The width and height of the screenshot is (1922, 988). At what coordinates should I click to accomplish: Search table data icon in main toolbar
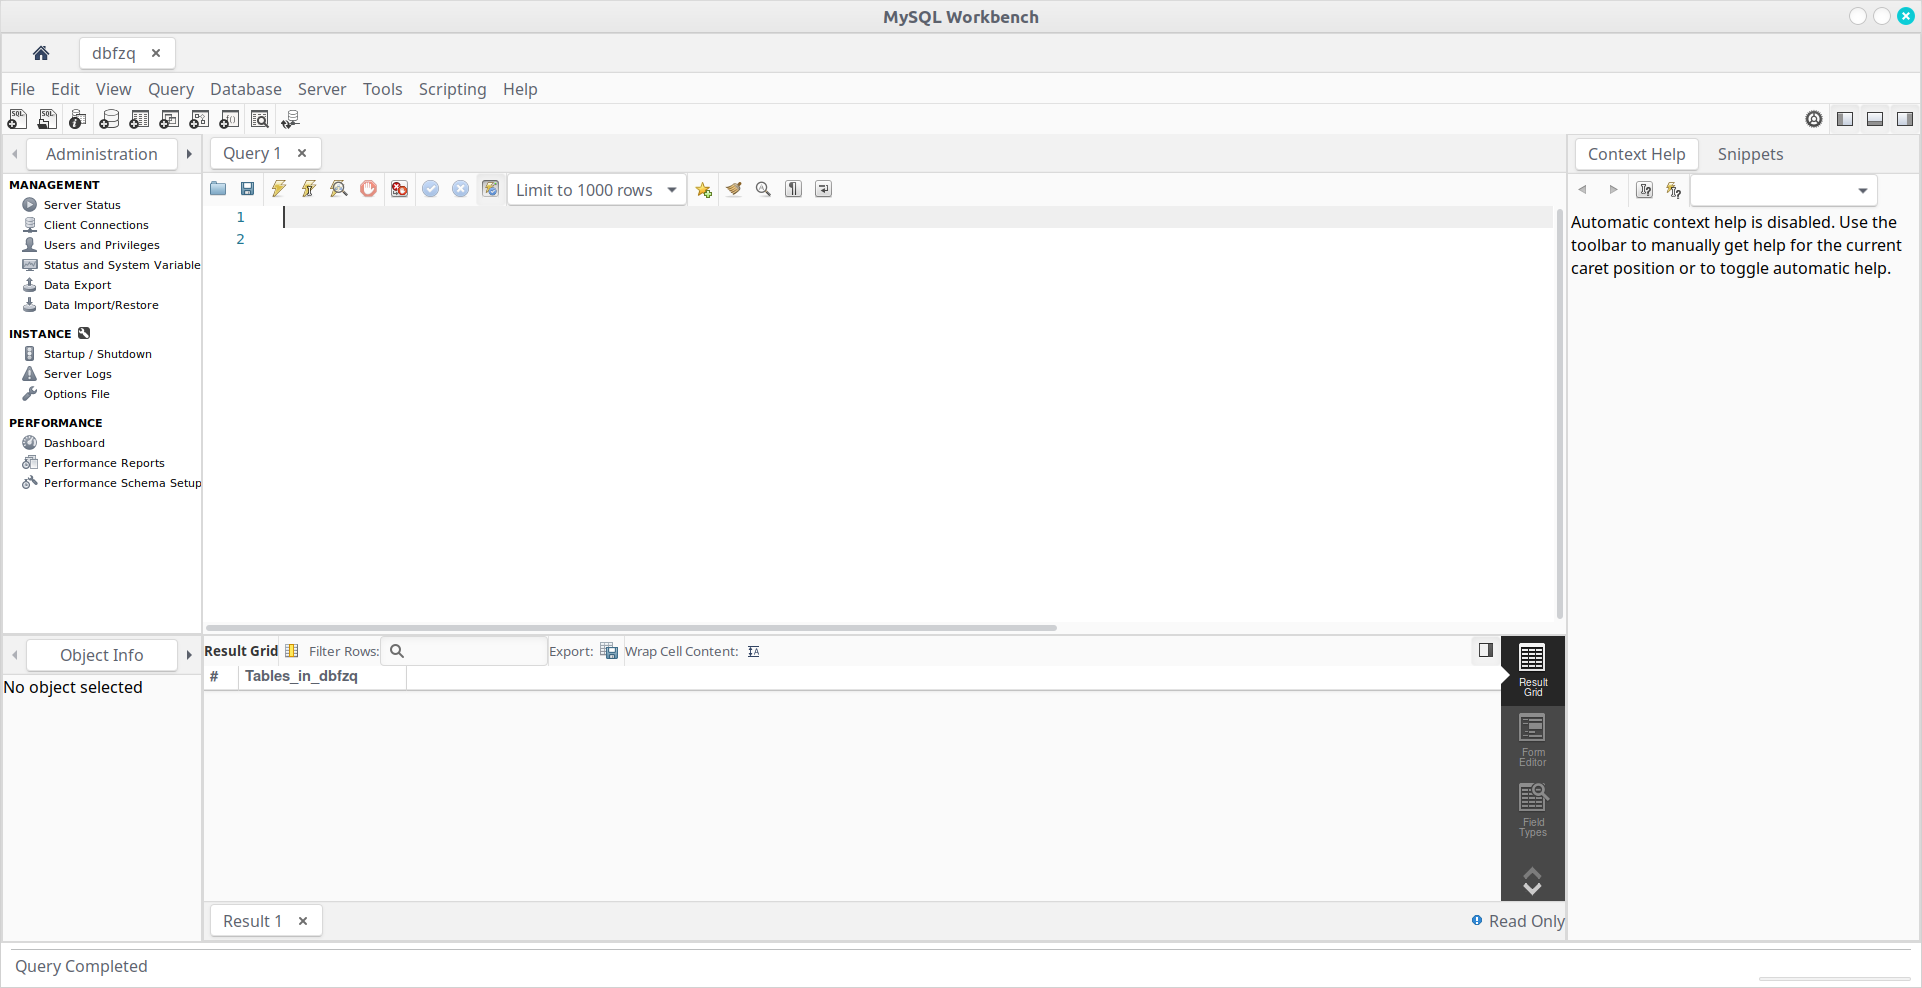click(259, 119)
